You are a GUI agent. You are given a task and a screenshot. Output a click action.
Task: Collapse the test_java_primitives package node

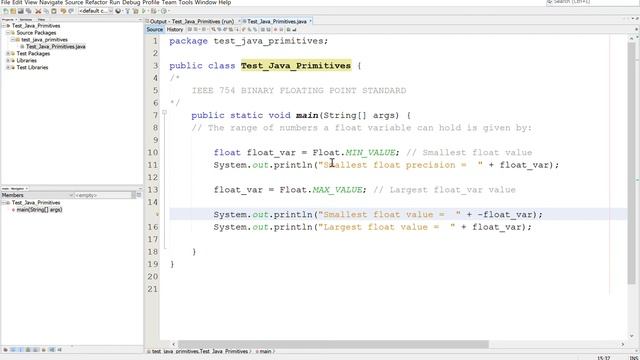(x=13, y=40)
